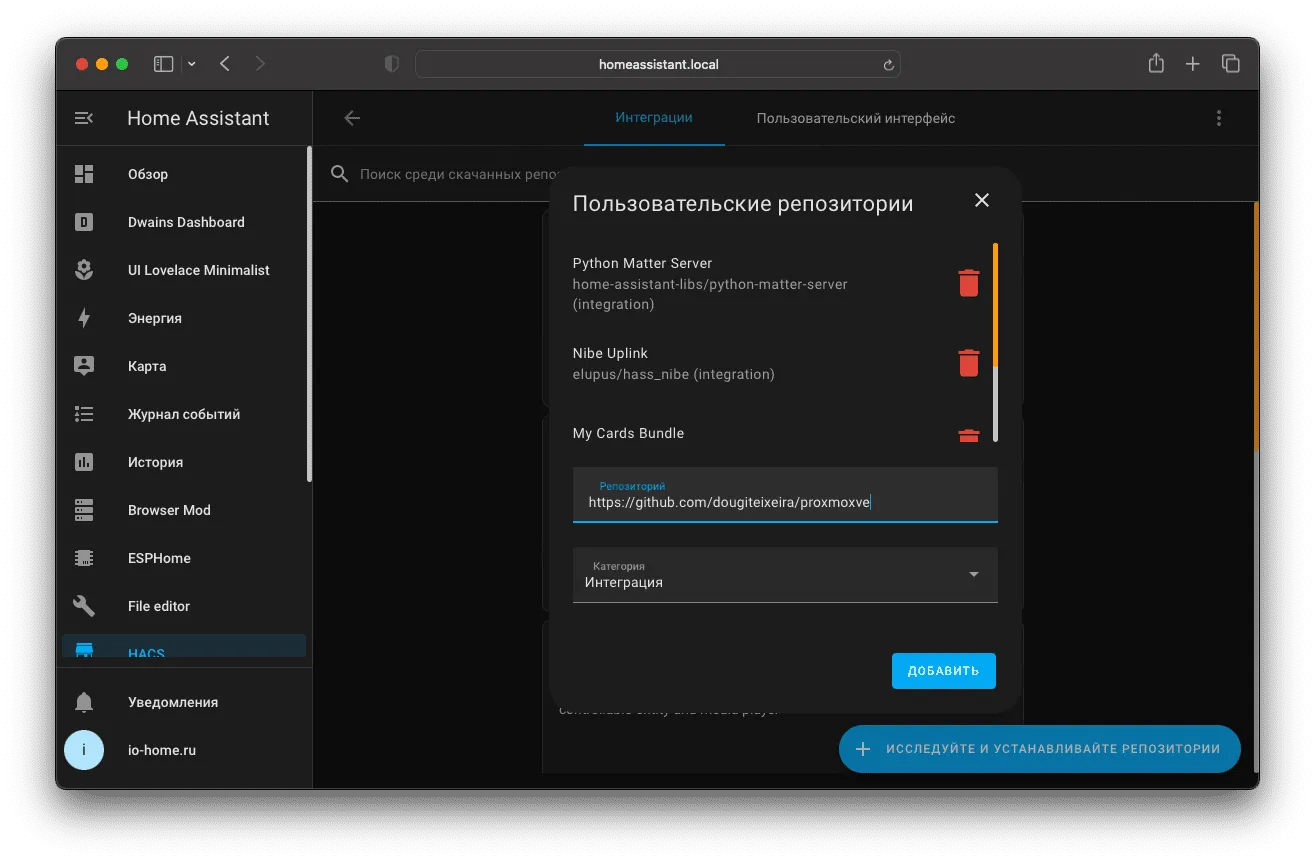The width and height of the screenshot is (1315, 863).
Task: Open the io-home.ru user avatar
Action: pyautogui.click(x=84, y=750)
